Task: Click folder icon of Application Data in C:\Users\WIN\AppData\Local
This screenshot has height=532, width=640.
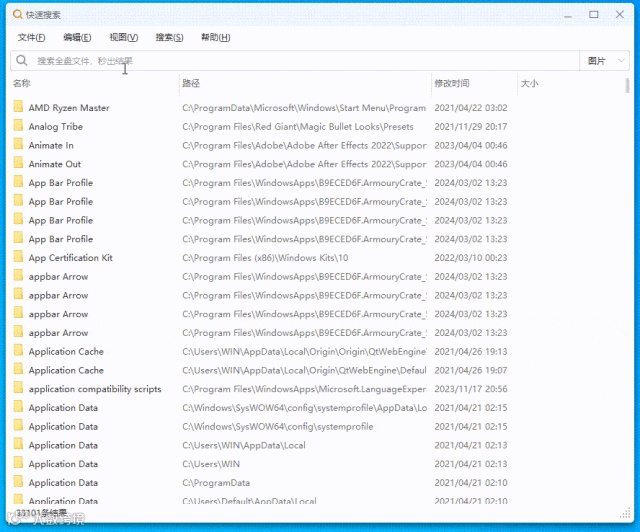Action: [x=18, y=444]
